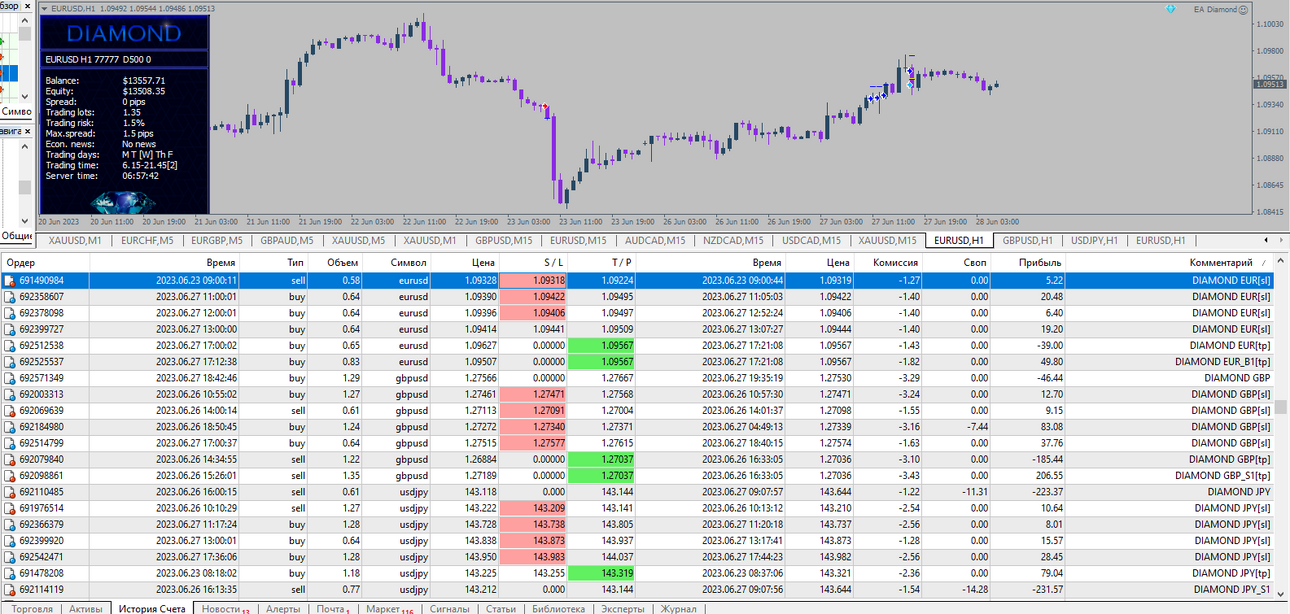Click the order icon of row 692069639
This screenshot has width=1290, height=614.
[x=11, y=410]
